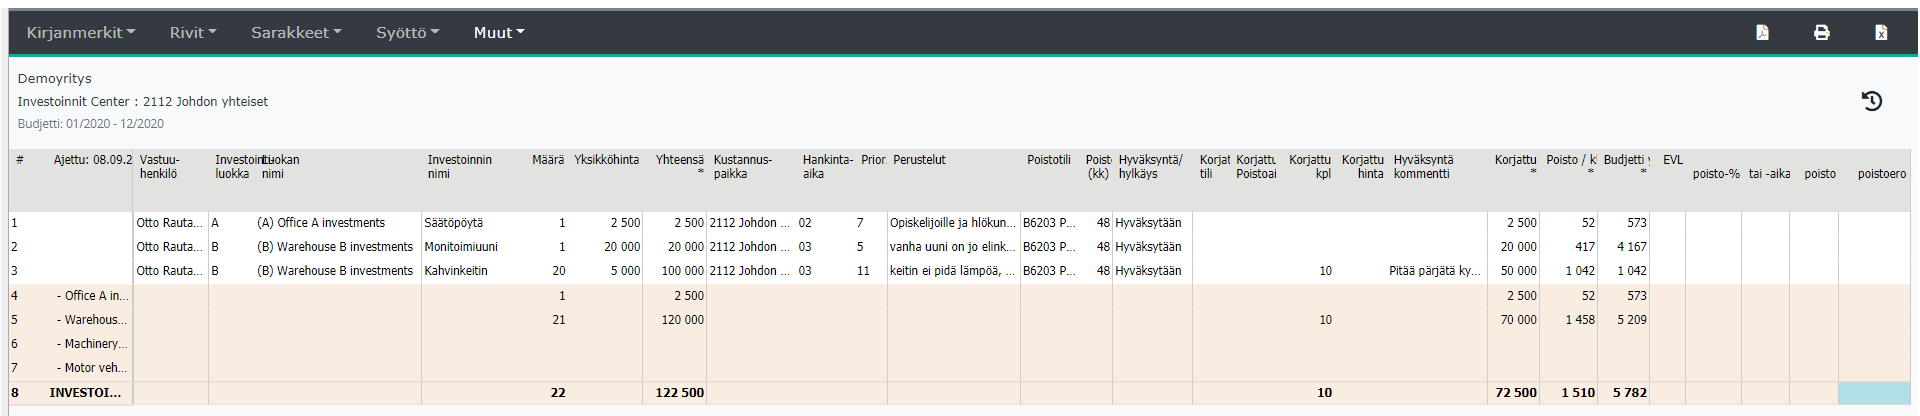The height and width of the screenshot is (416, 1920).
Task: Select the Monitoimiuuni investment name cell
Action: pos(461,247)
